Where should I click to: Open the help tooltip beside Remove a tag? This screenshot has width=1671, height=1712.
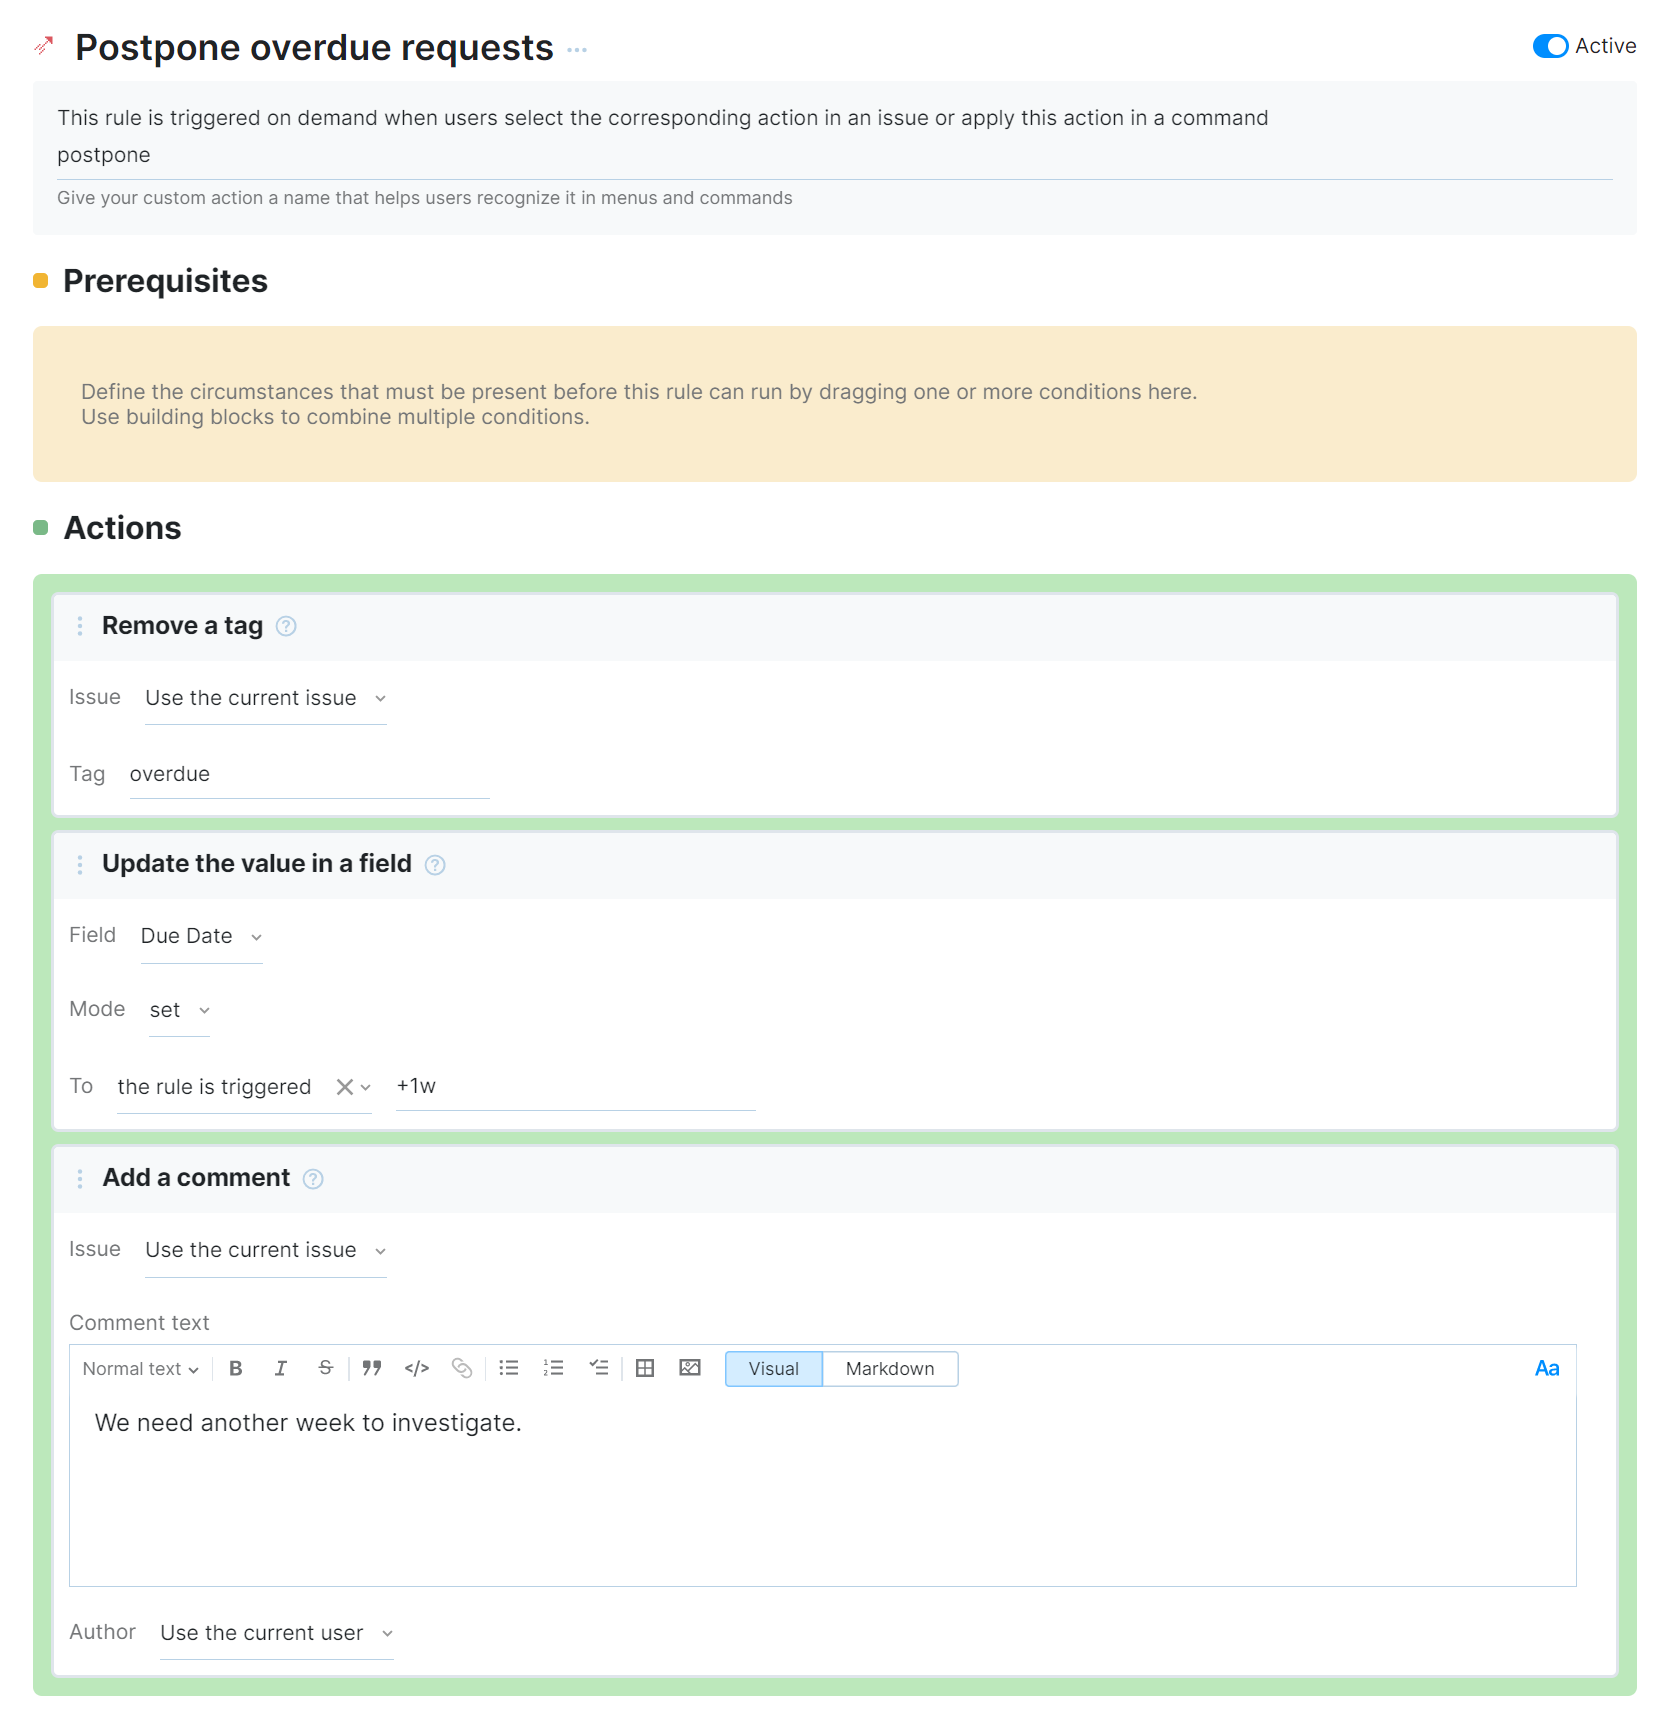[285, 626]
